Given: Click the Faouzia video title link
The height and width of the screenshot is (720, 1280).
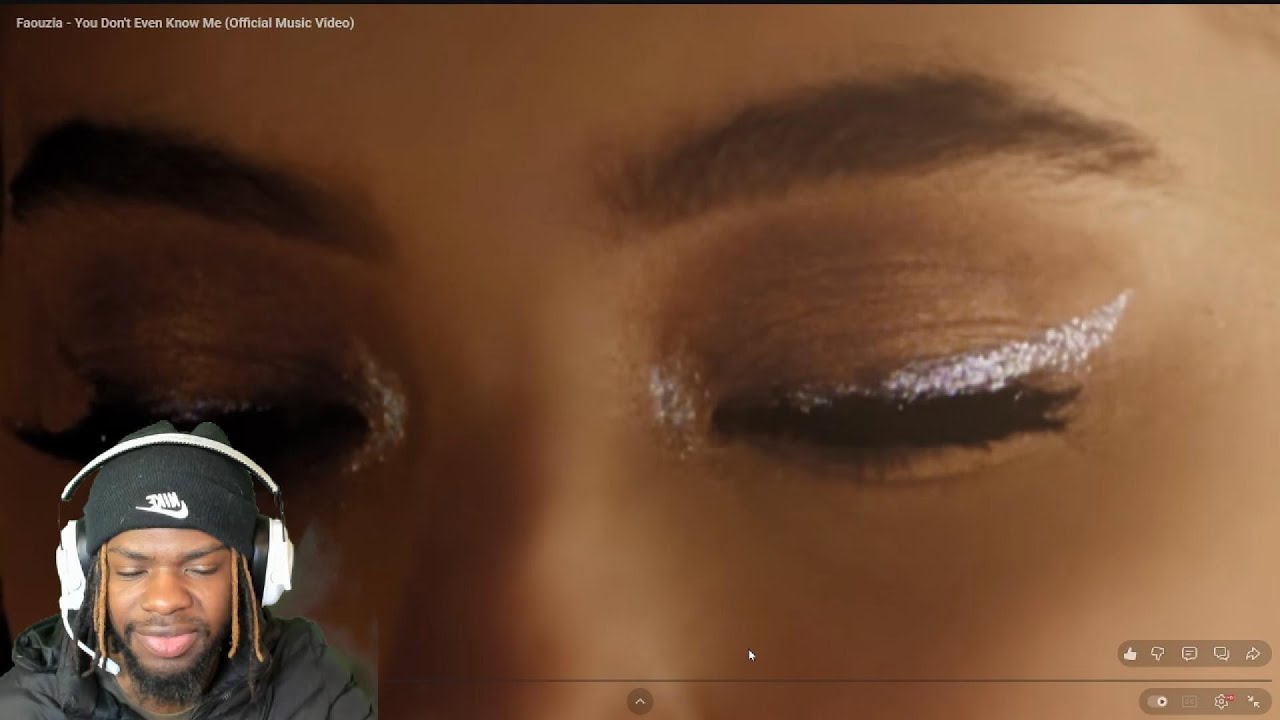Looking at the screenshot, I should click(x=185, y=23).
